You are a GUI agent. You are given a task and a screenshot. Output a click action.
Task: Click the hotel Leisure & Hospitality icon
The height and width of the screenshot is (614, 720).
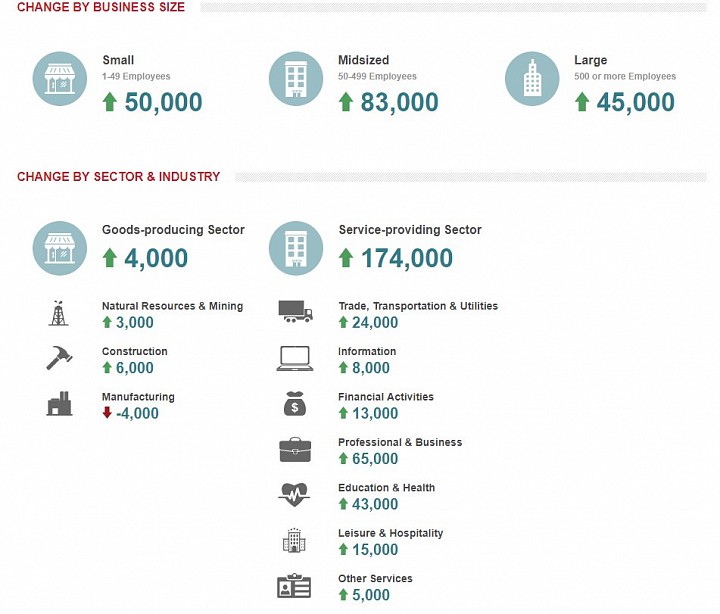point(294,540)
